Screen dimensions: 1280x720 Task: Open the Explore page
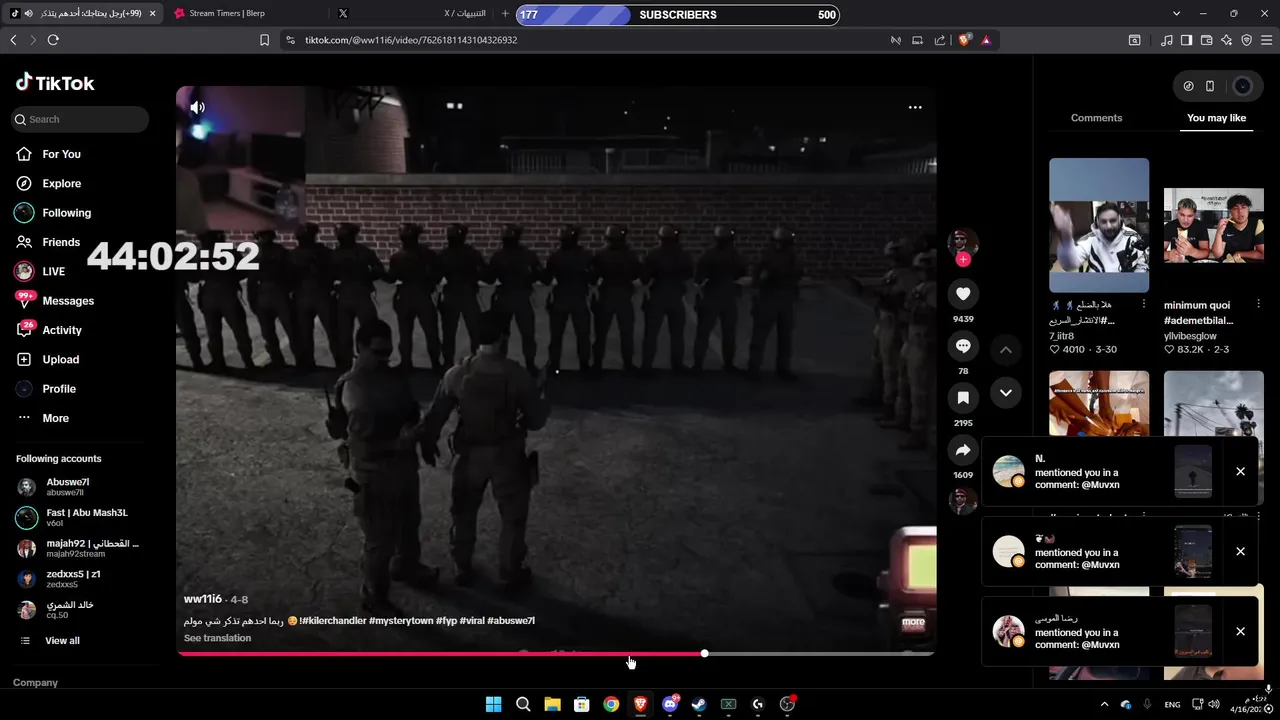tap(48, 183)
